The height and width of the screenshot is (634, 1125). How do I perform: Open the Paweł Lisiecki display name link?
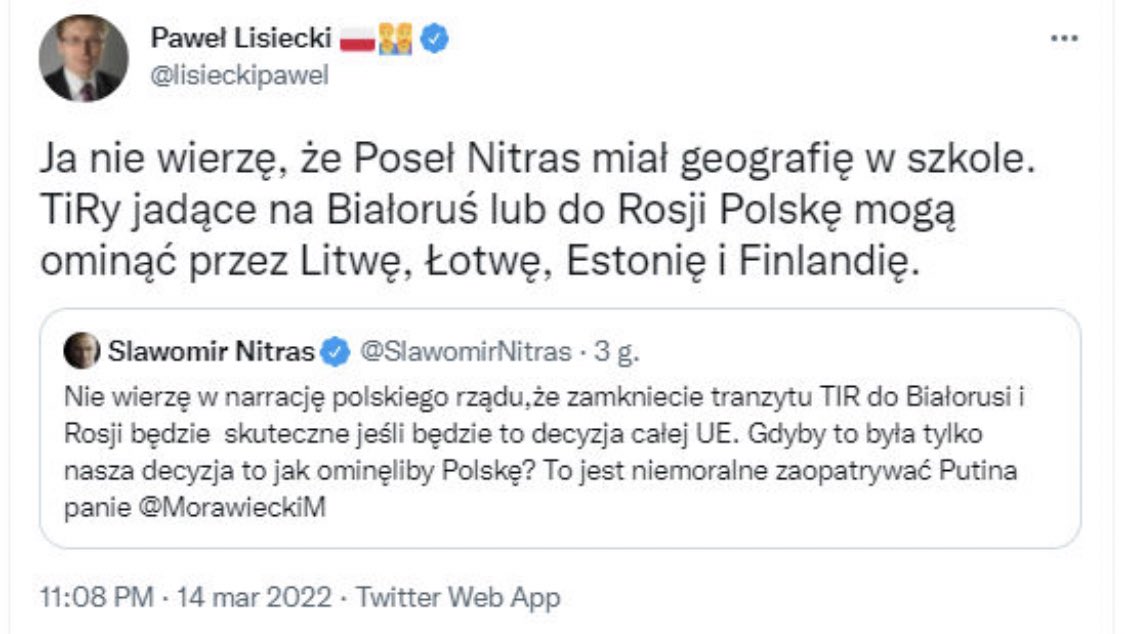[x=242, y=38]
